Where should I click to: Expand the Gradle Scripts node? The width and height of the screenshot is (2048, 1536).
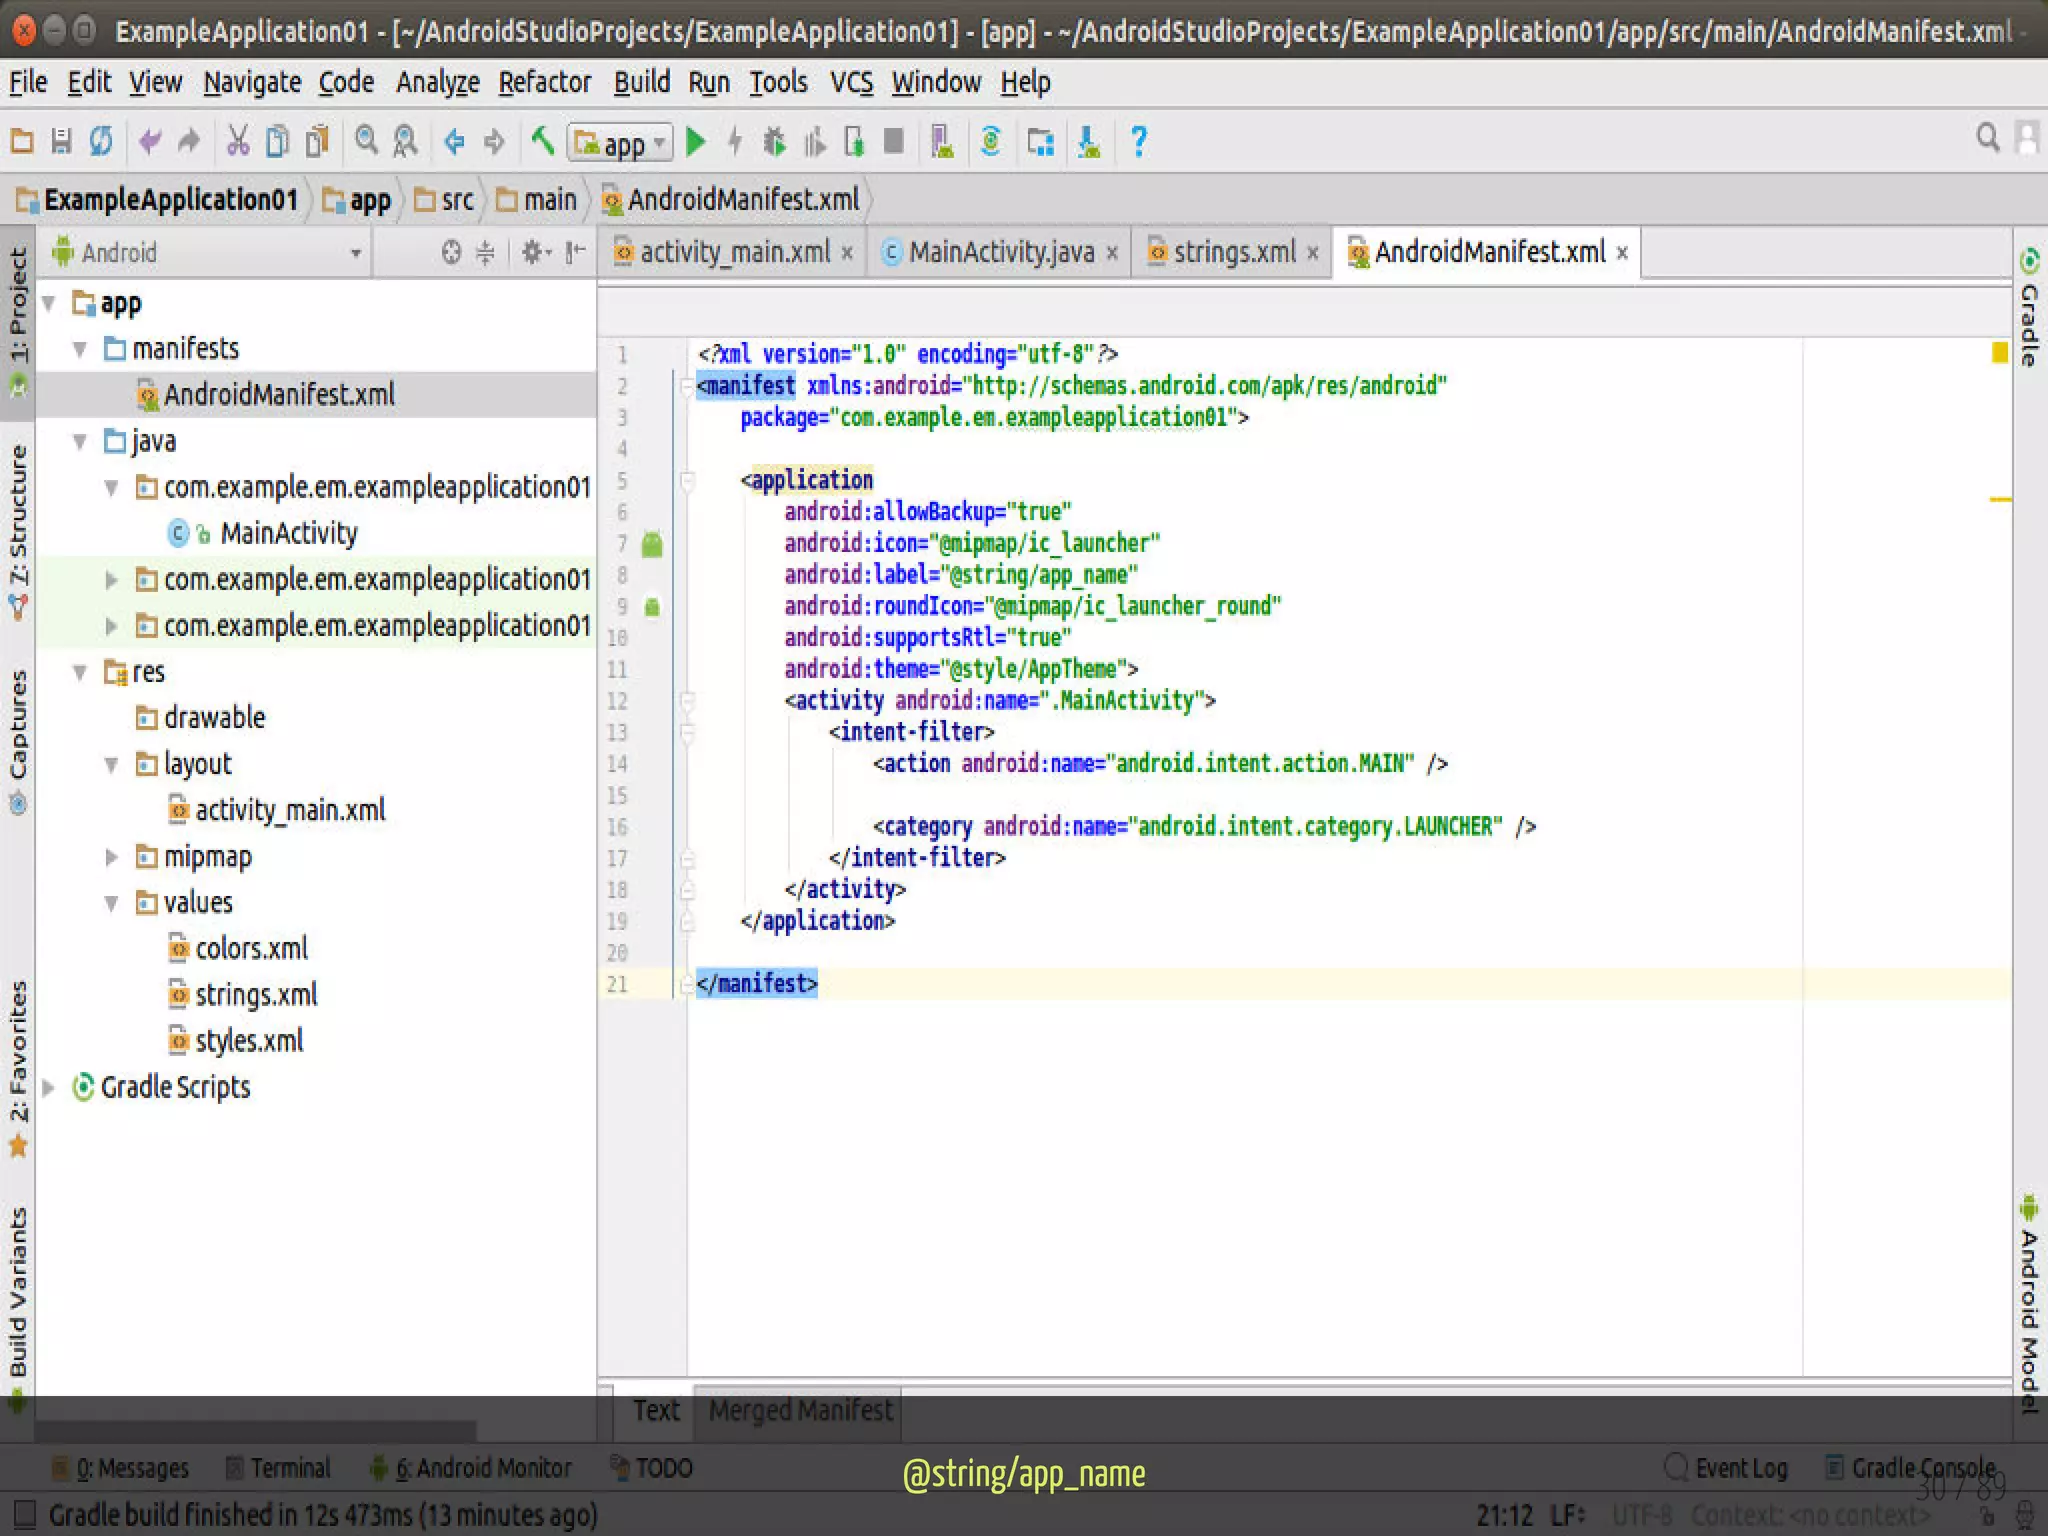(x=48, y=1087)
